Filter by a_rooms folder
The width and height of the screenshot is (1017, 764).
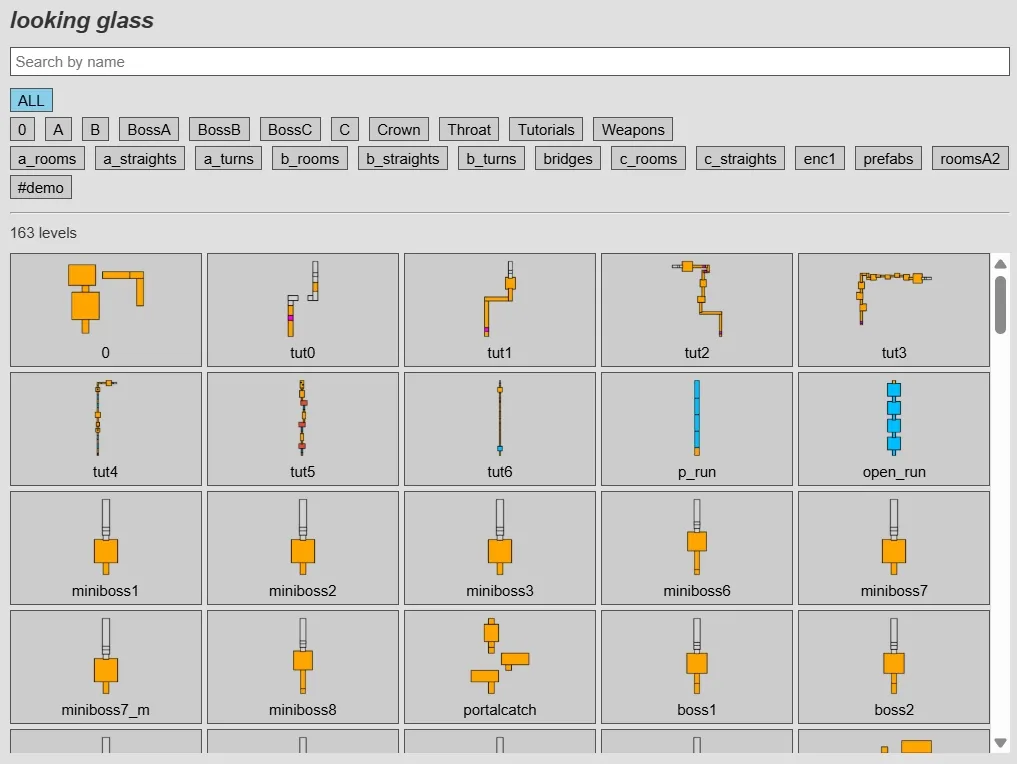click(47, 159)
